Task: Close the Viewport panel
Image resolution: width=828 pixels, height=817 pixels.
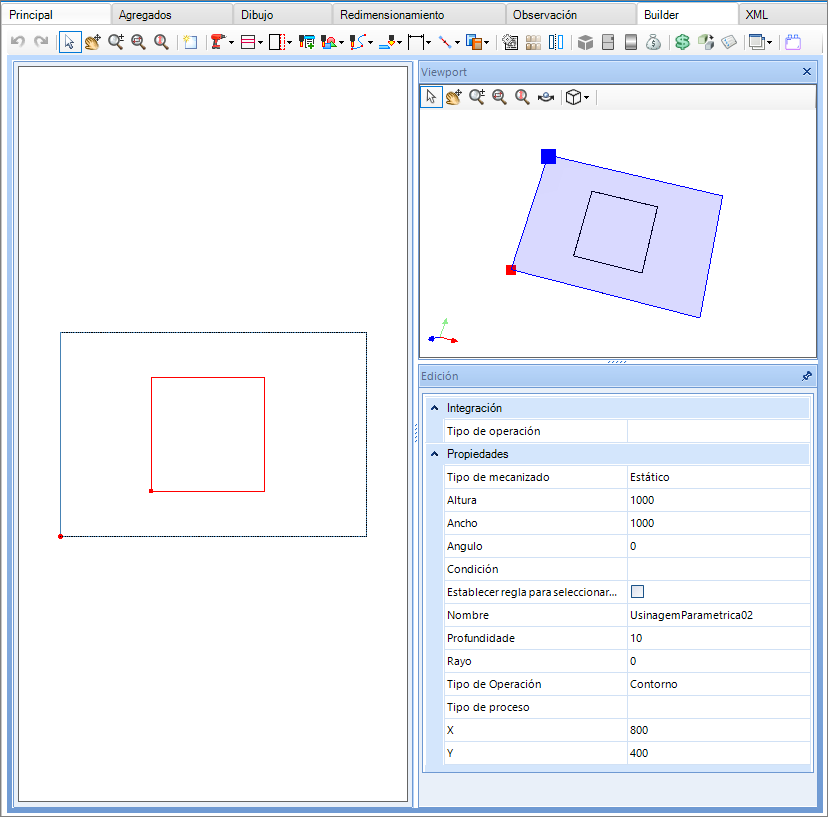Action: pyautogui.click(x=806, y=71)
